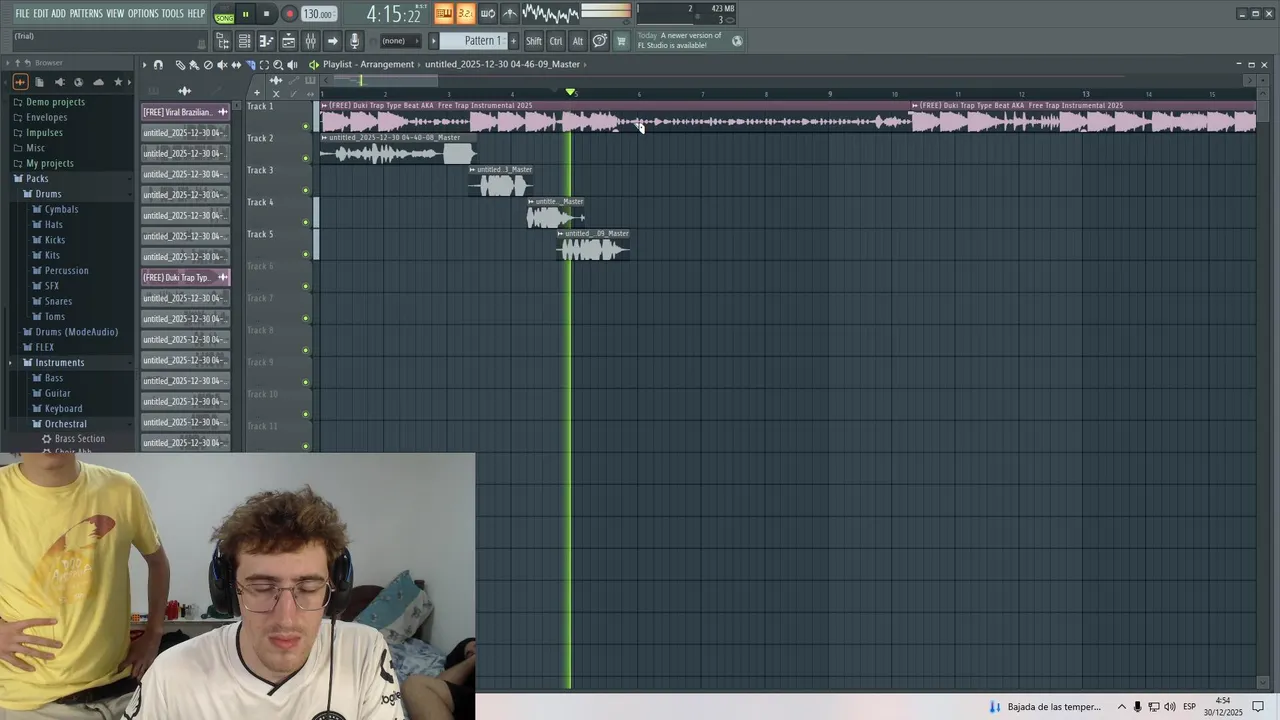Click the master volume level meter
The height and width of the screenshot is (720, 1280).
[606, 11]
